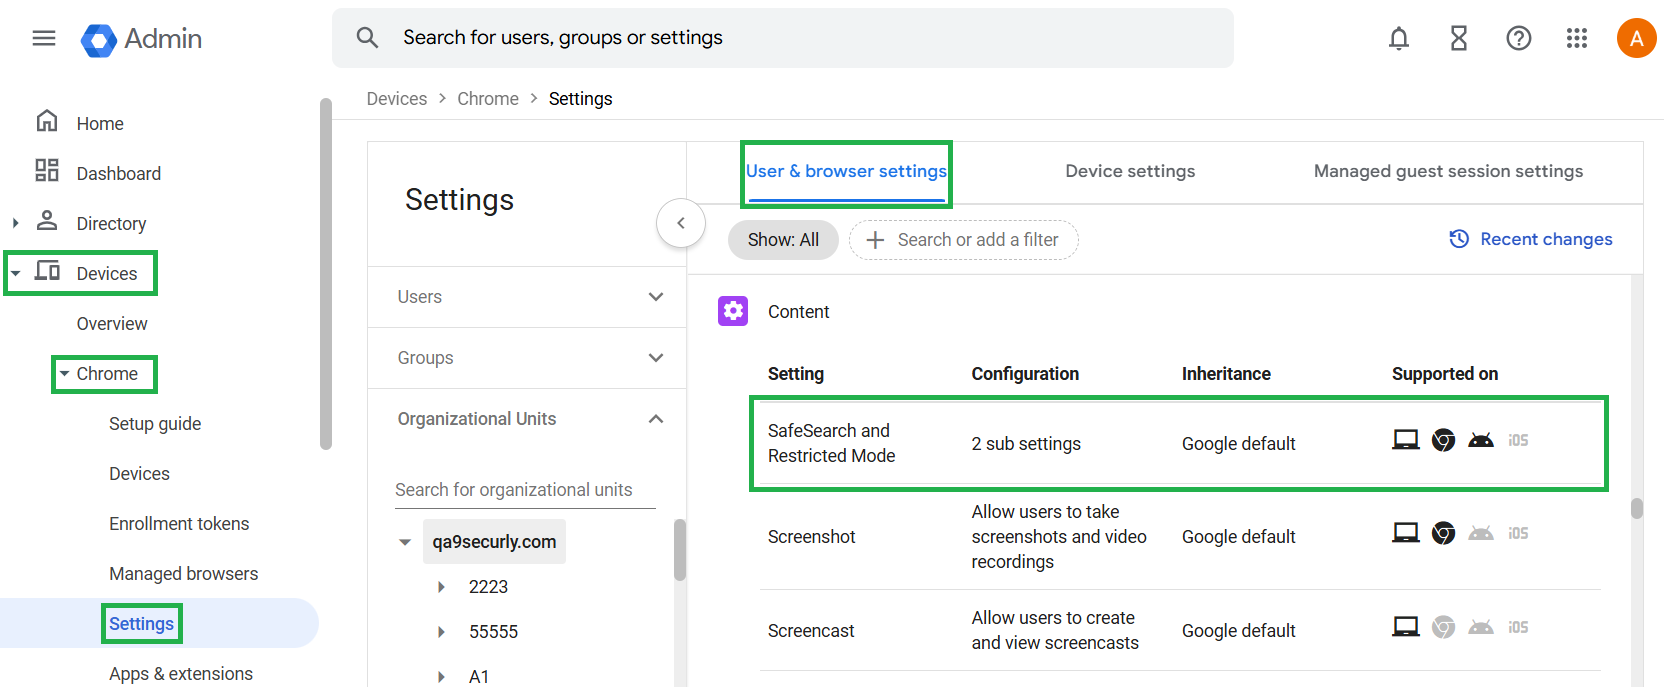Collapse the Devices menu arrow

15,273
